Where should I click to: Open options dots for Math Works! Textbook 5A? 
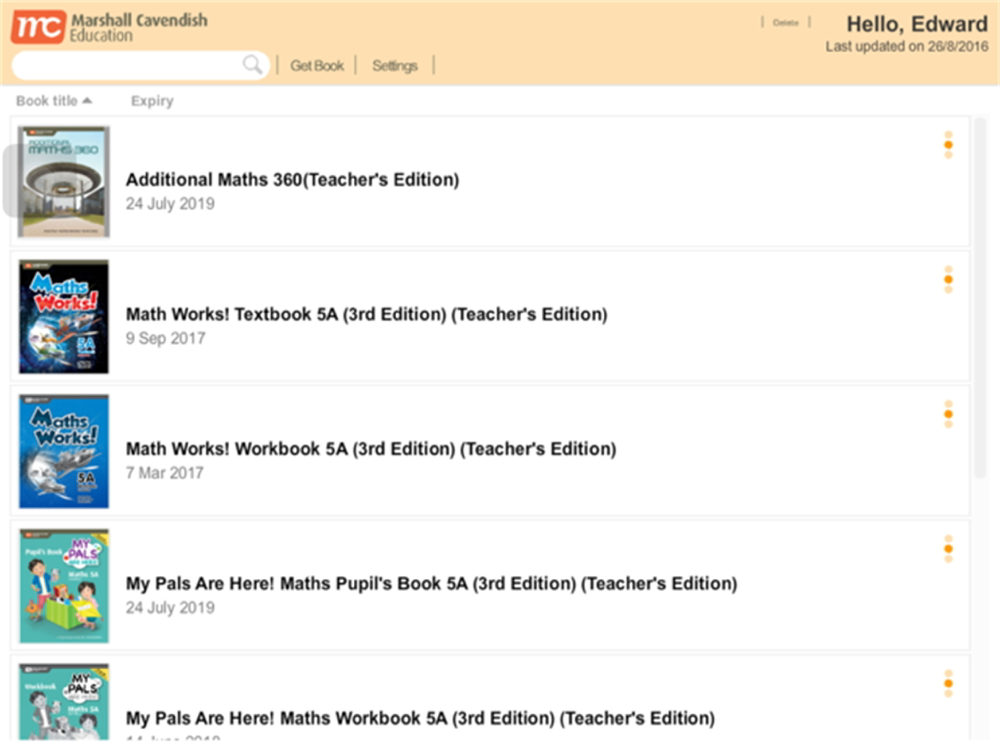(x=948, y=279)
